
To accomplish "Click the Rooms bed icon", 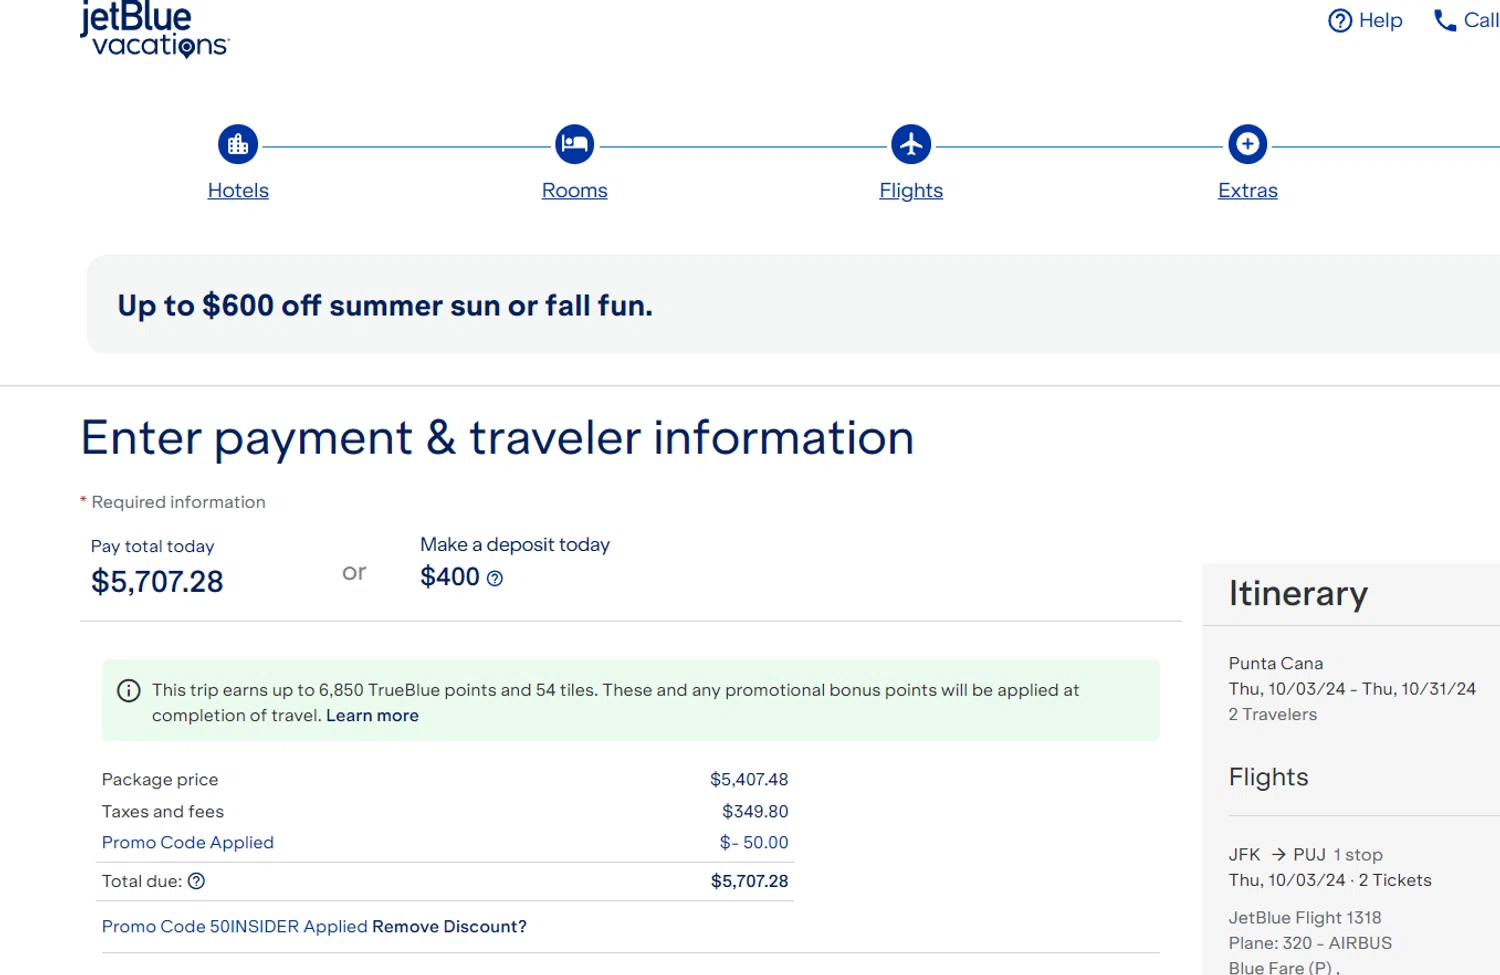I will pyautogui.click(x=574, y=144).
